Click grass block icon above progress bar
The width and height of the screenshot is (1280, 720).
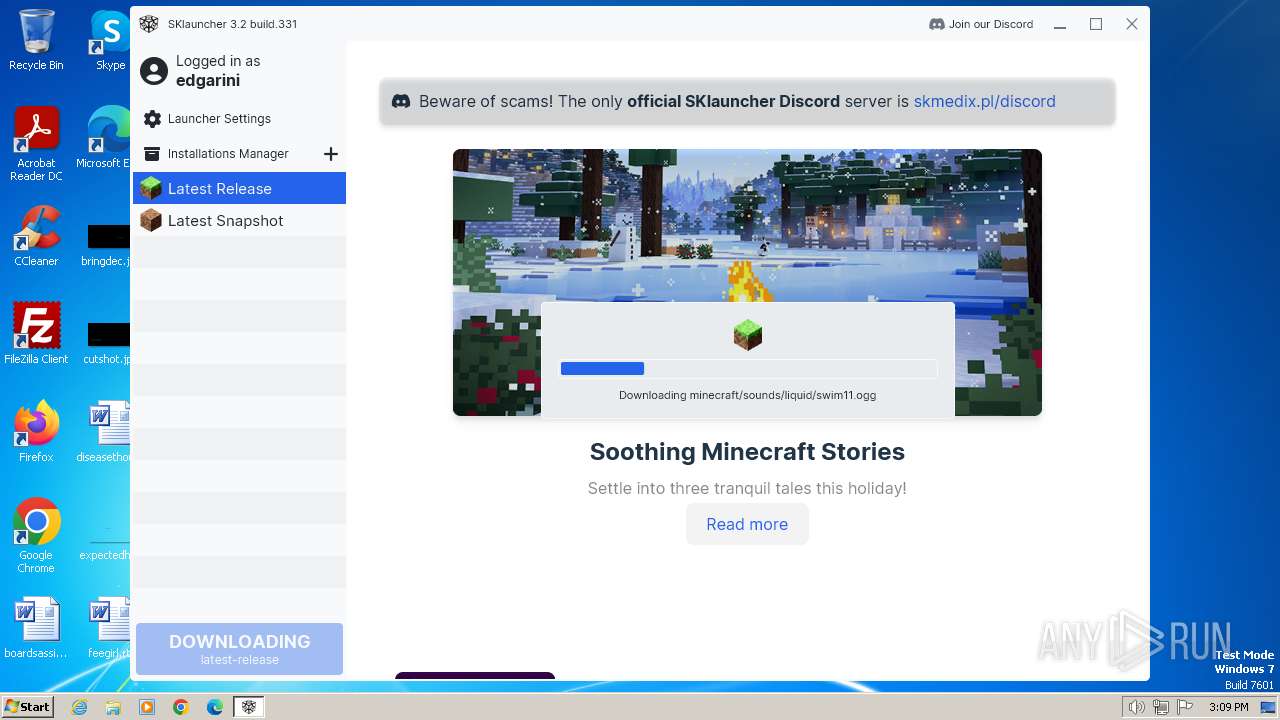[747, 335]
